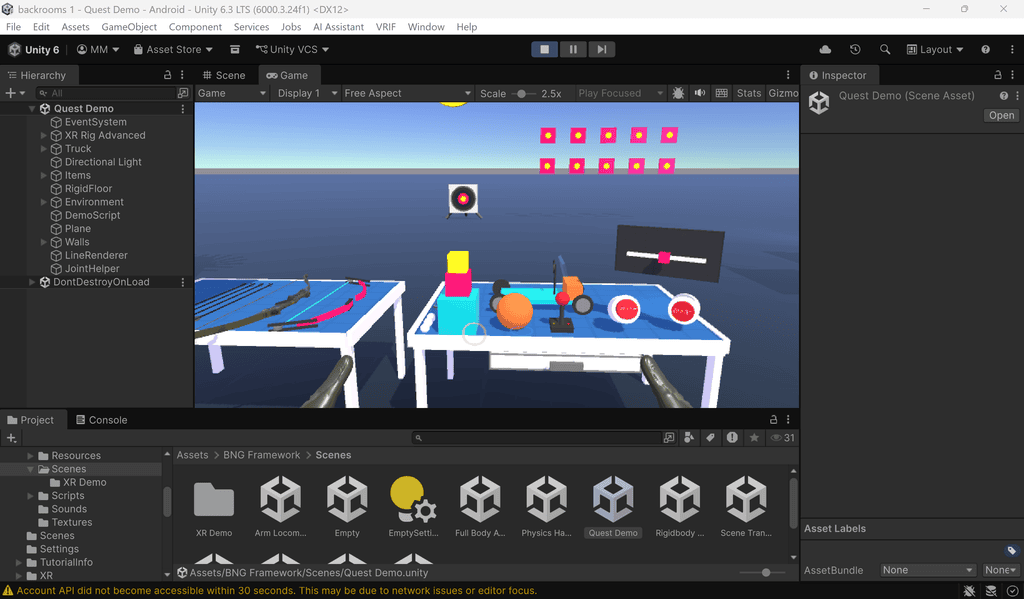Open the debug mode bug icon in status bar
This screenshot has height=599, width=1024.
click(969, 591)
